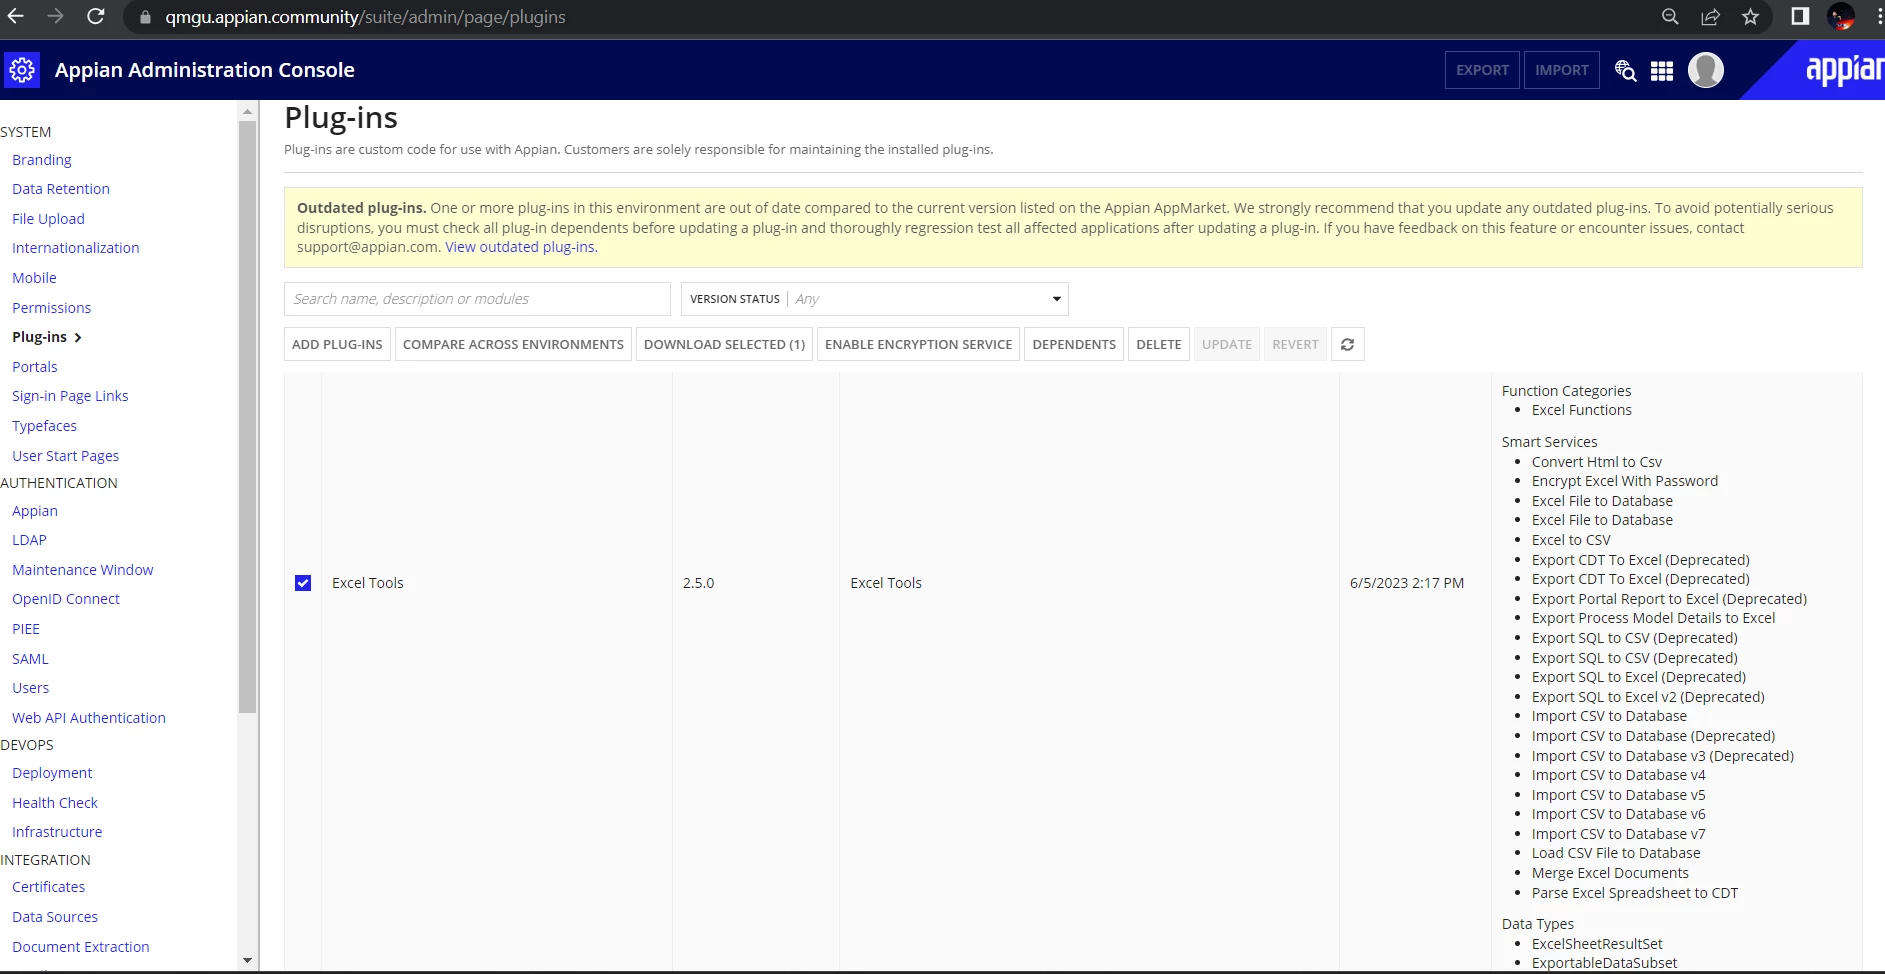
Task: Open PIEE authentication page
Action: tap(26, 629)
